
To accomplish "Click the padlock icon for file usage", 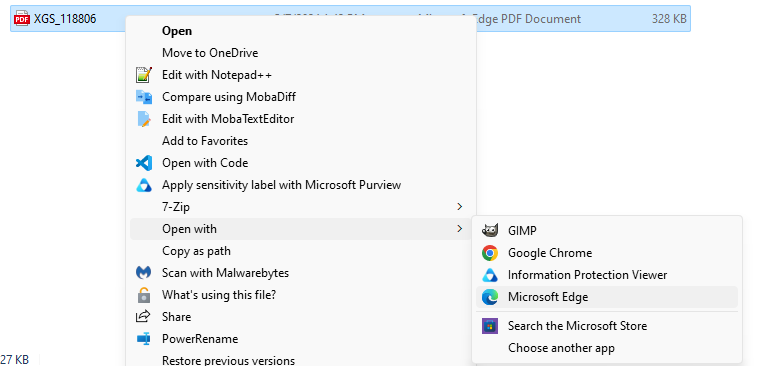I will 143,295.
